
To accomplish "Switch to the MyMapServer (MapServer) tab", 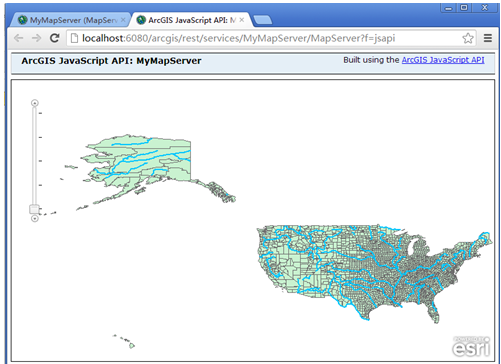I will tap(70, 20).
